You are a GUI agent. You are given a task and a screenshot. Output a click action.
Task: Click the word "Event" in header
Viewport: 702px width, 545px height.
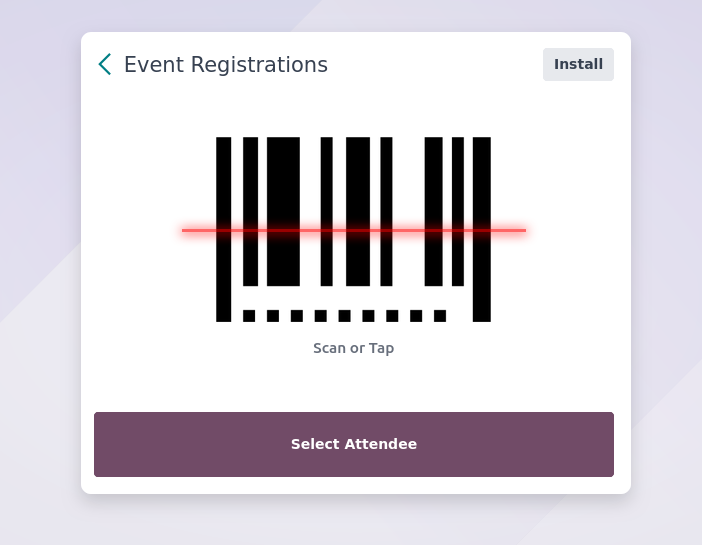154,64
